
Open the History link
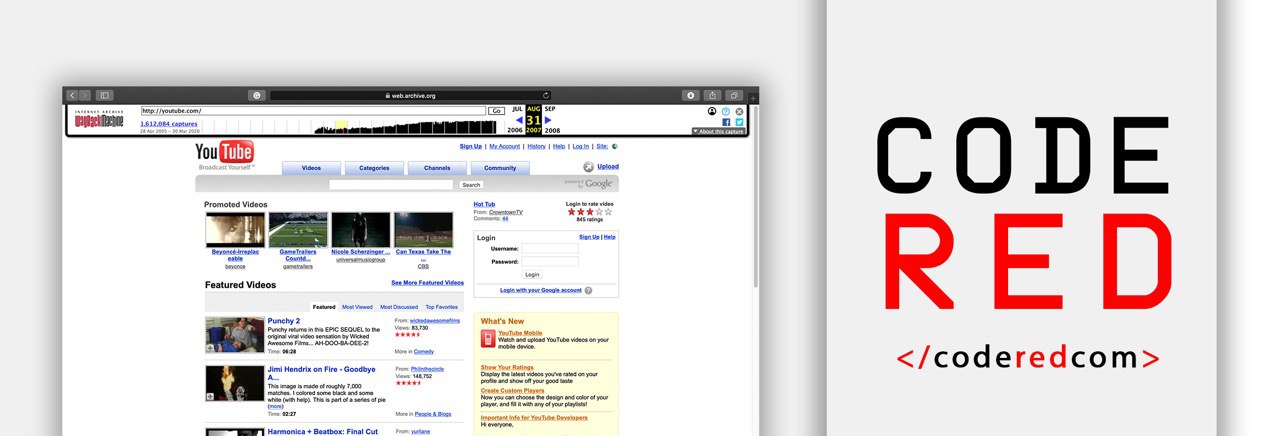coord(537,146)
